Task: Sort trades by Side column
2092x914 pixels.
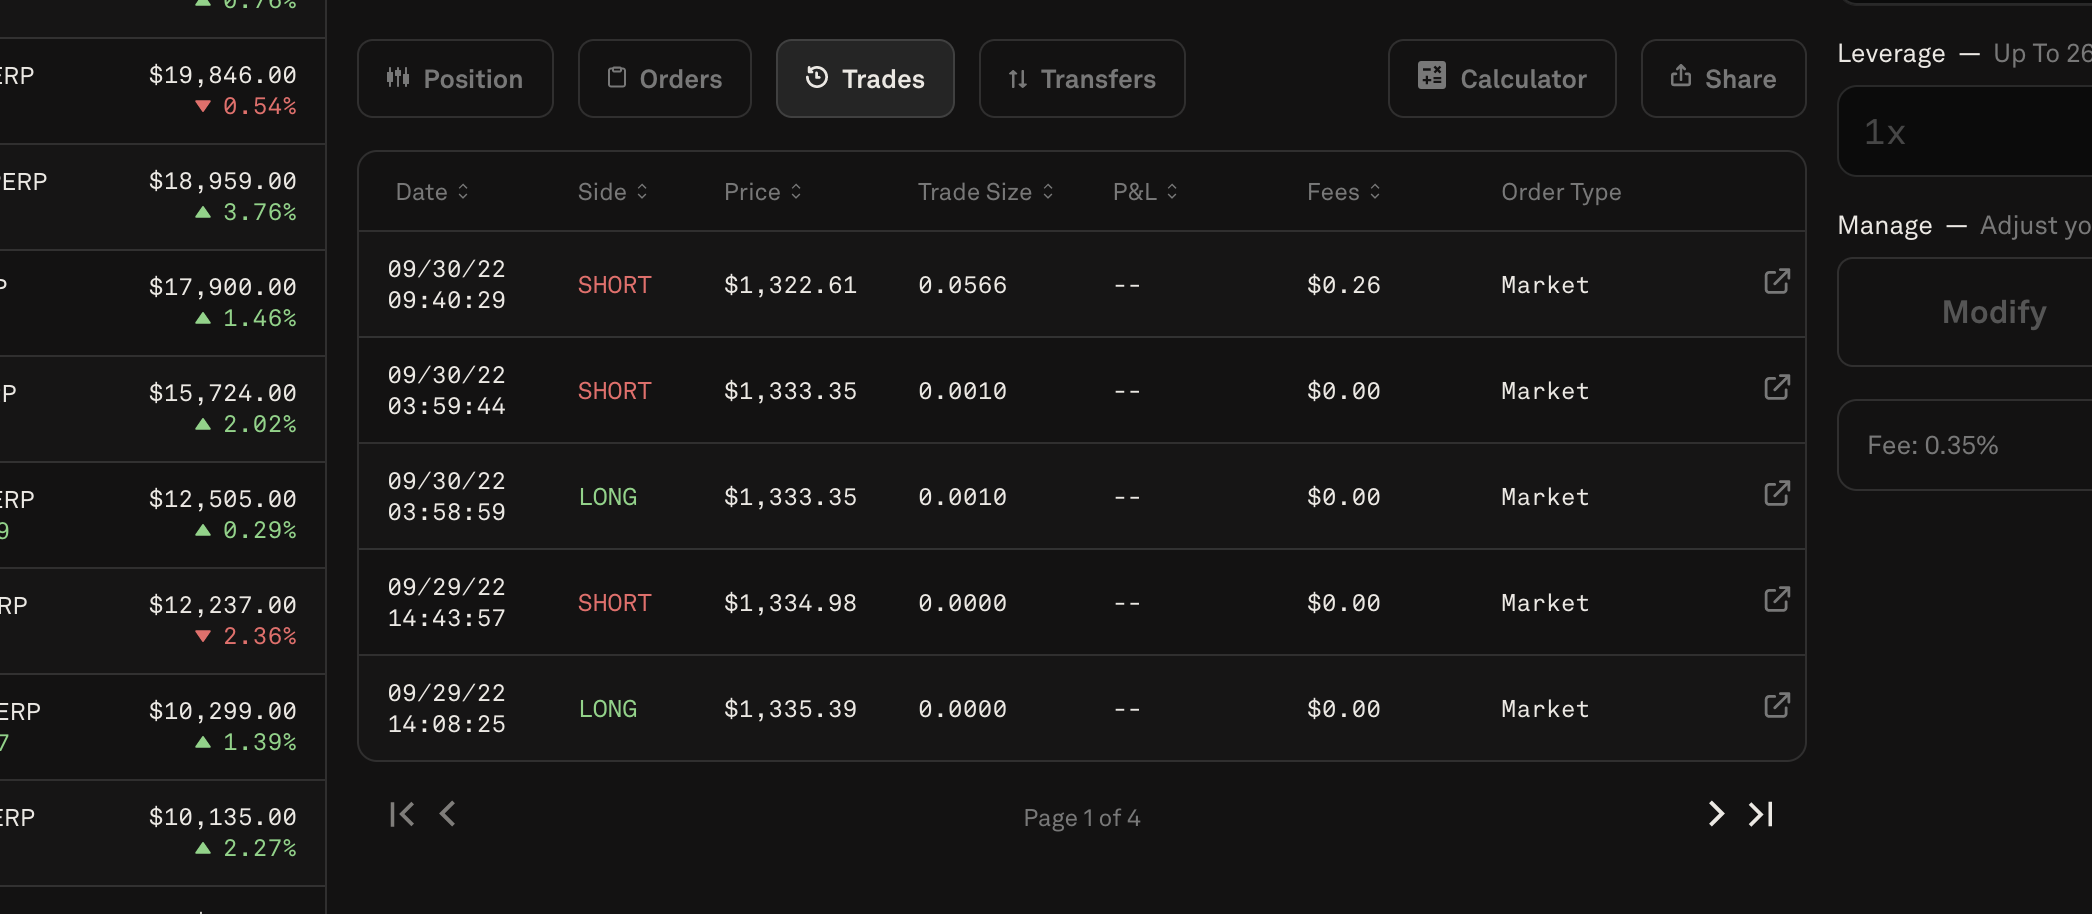Action: pos(612,192)
